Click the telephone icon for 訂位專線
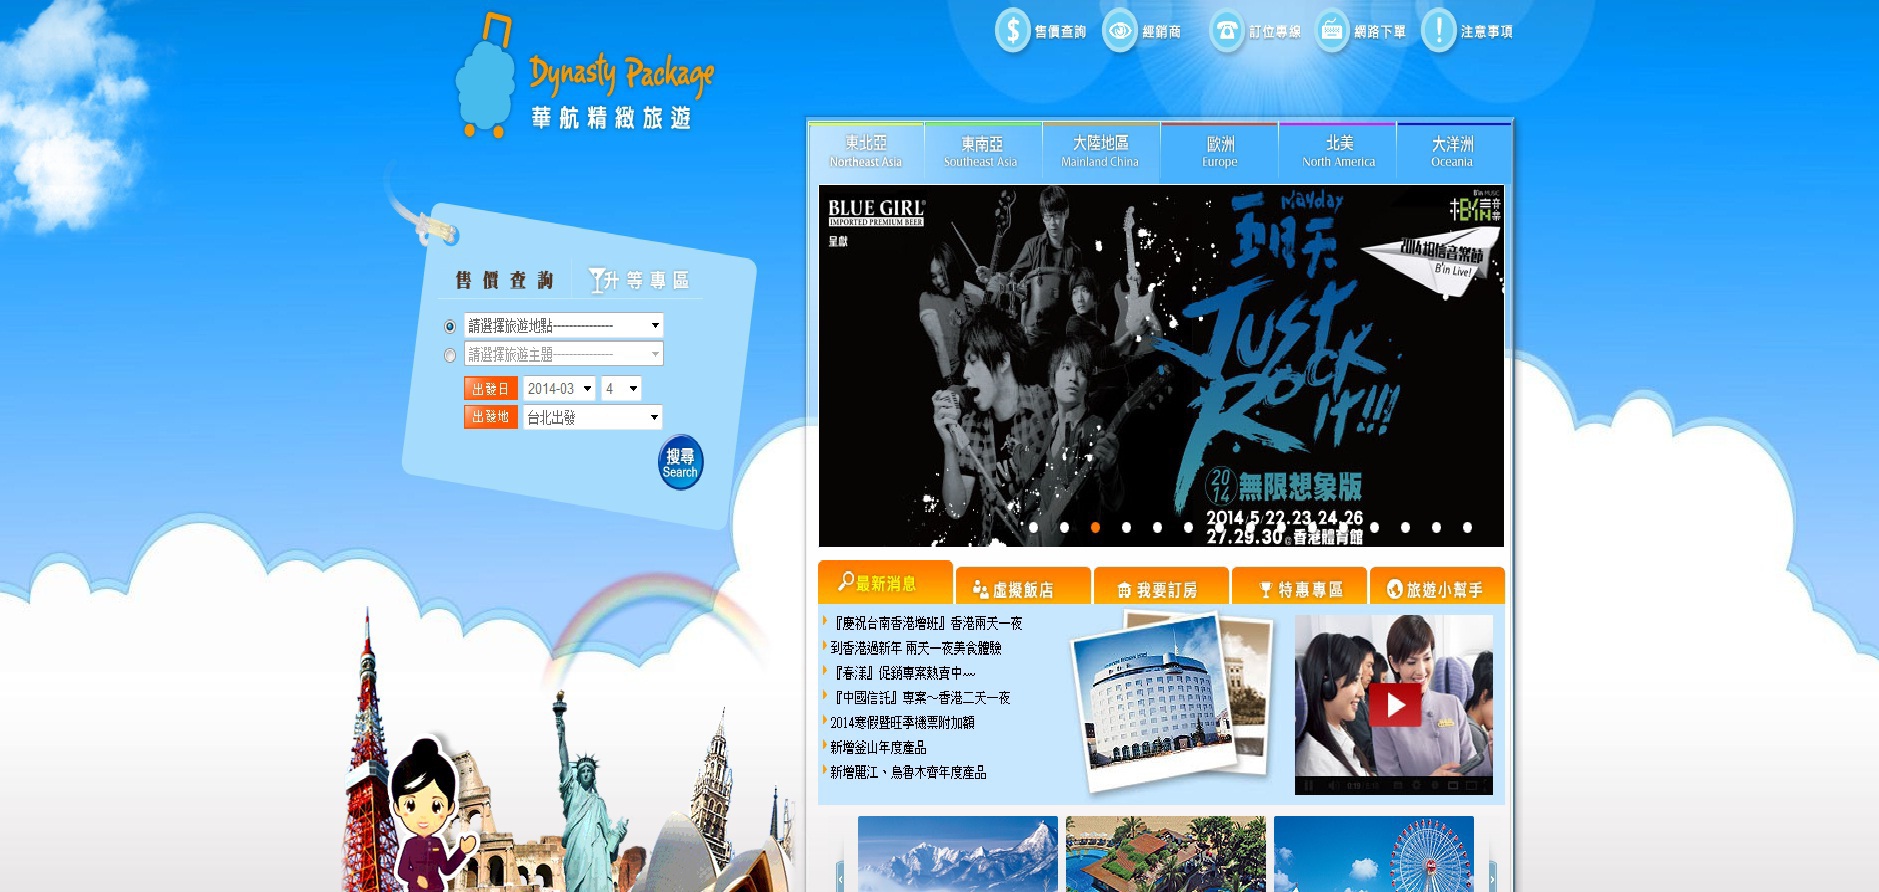1879x892 pixels. [x=1227, y=31]
